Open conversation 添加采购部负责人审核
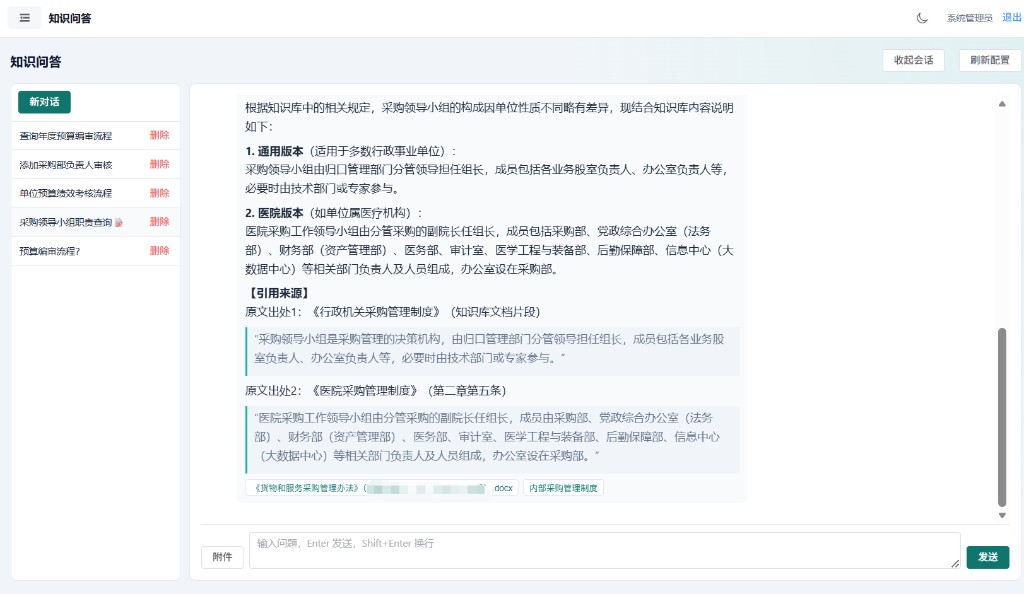Viewport: 1024px width, 594px height. 65,164
